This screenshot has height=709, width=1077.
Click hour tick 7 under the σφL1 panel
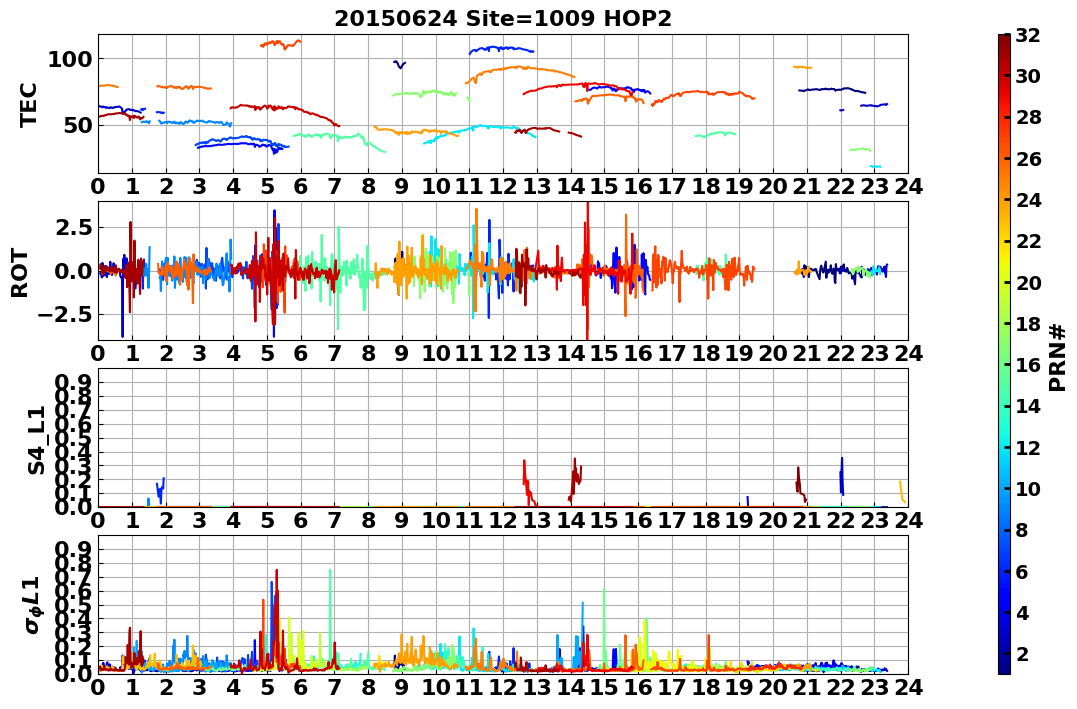[x=335, y=687]
